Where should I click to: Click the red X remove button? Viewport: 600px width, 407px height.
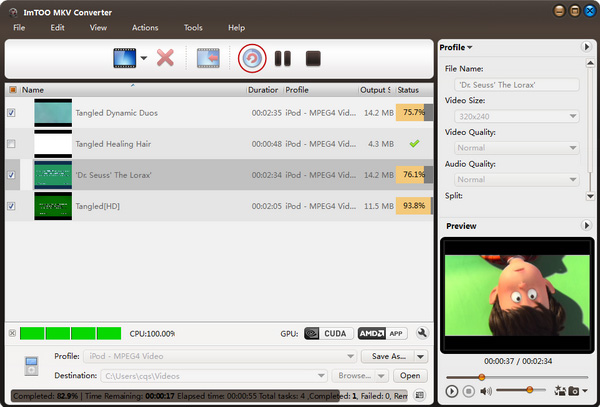(165, 58)
